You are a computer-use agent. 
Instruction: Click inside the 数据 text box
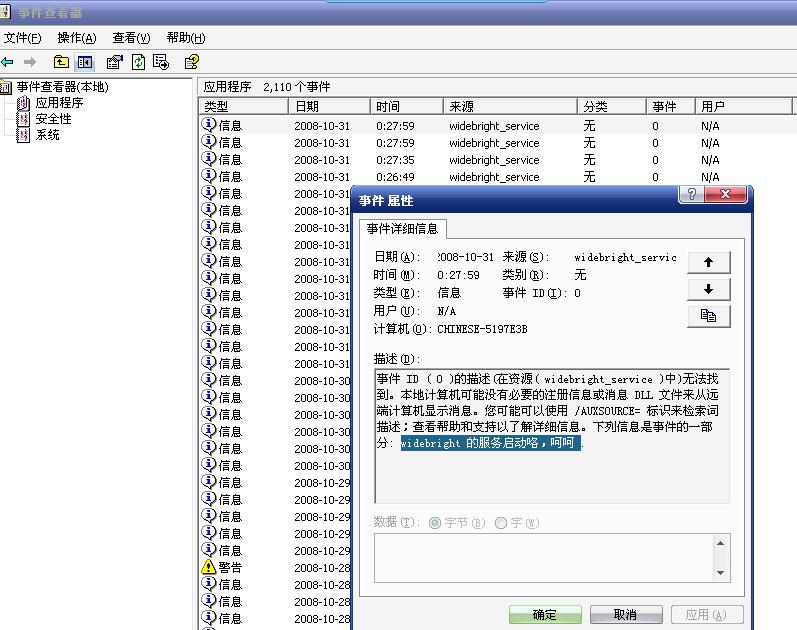[544, 558]
